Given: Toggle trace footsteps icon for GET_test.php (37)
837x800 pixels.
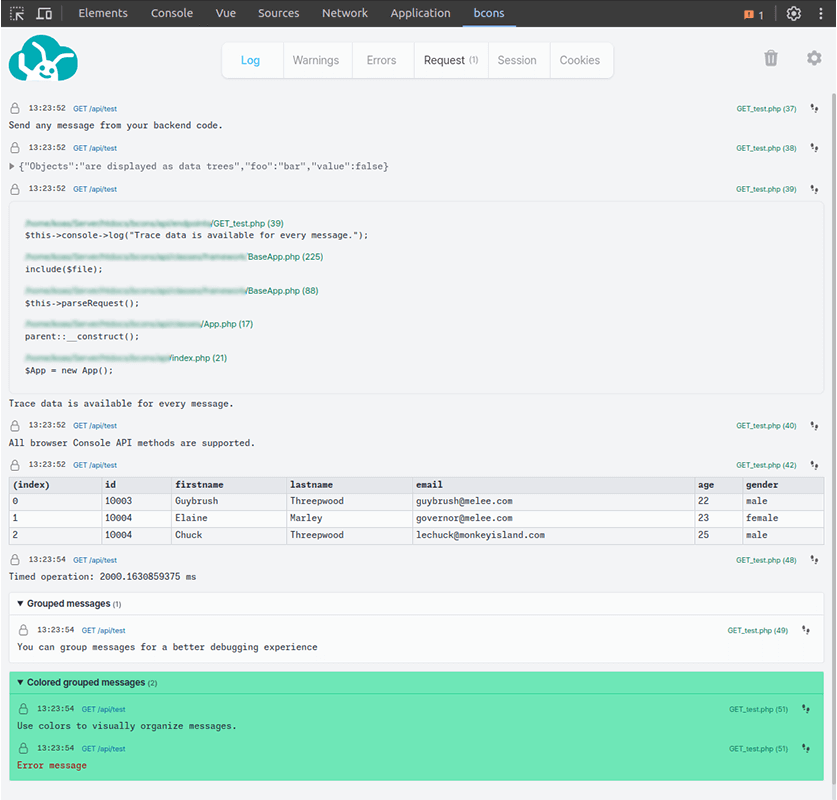Looking at the screenshot, I should coord(814,108).
